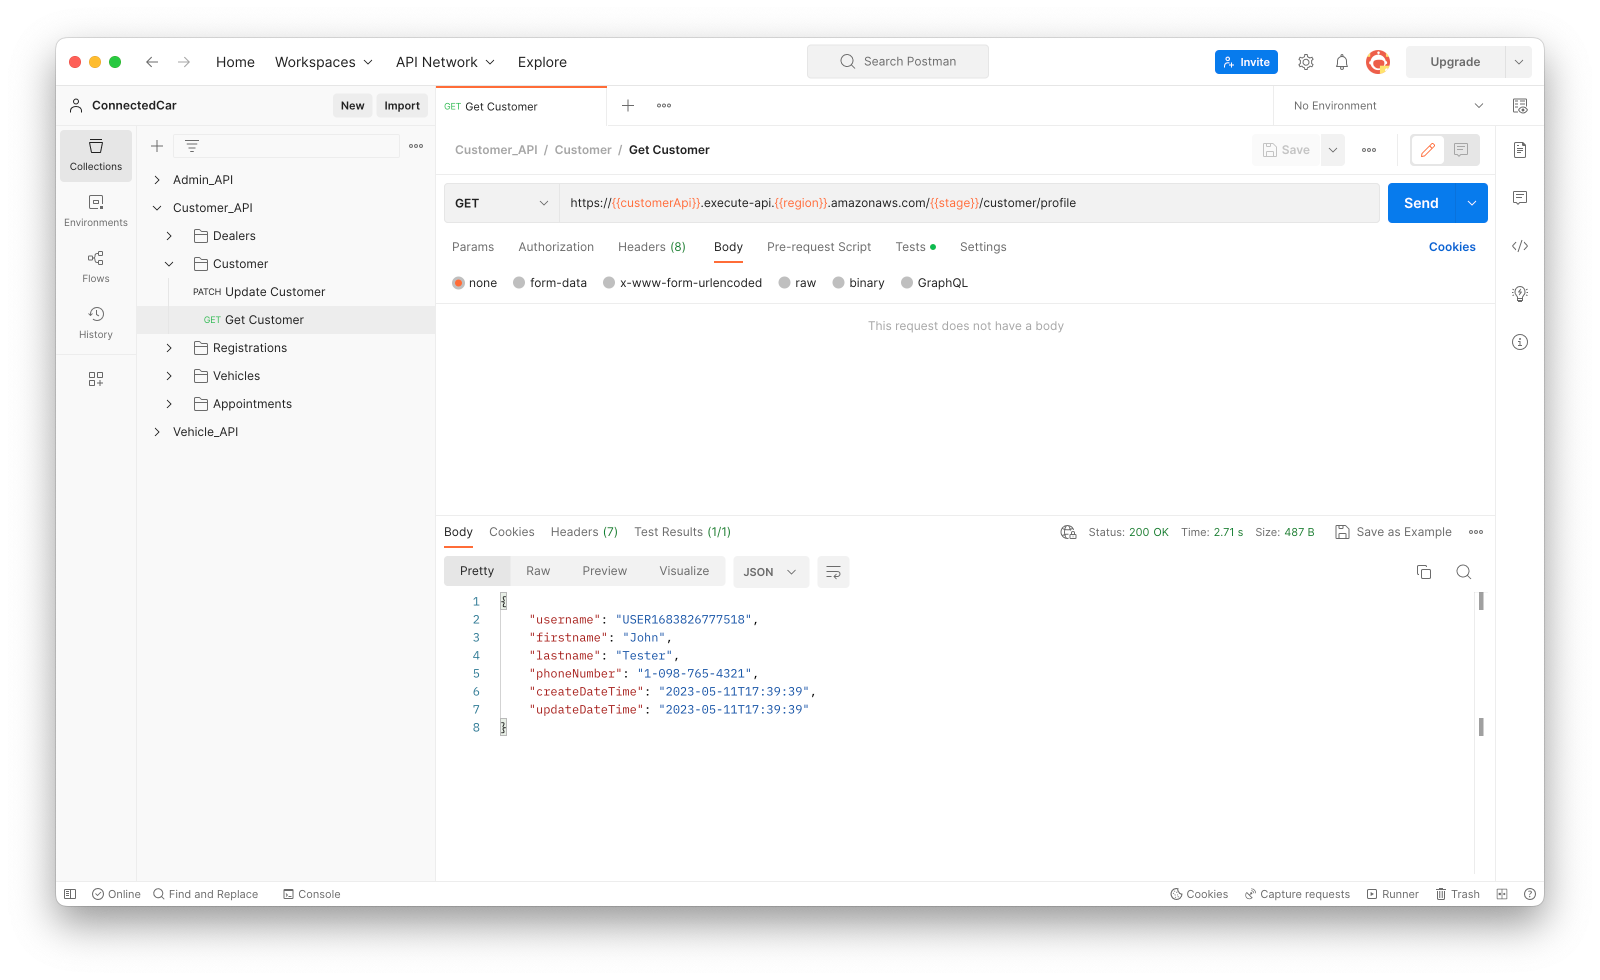The image size is (1600, 980).
Task: Expand the Dealers folder
Action: pyautogui.click(x=169, y=236)
